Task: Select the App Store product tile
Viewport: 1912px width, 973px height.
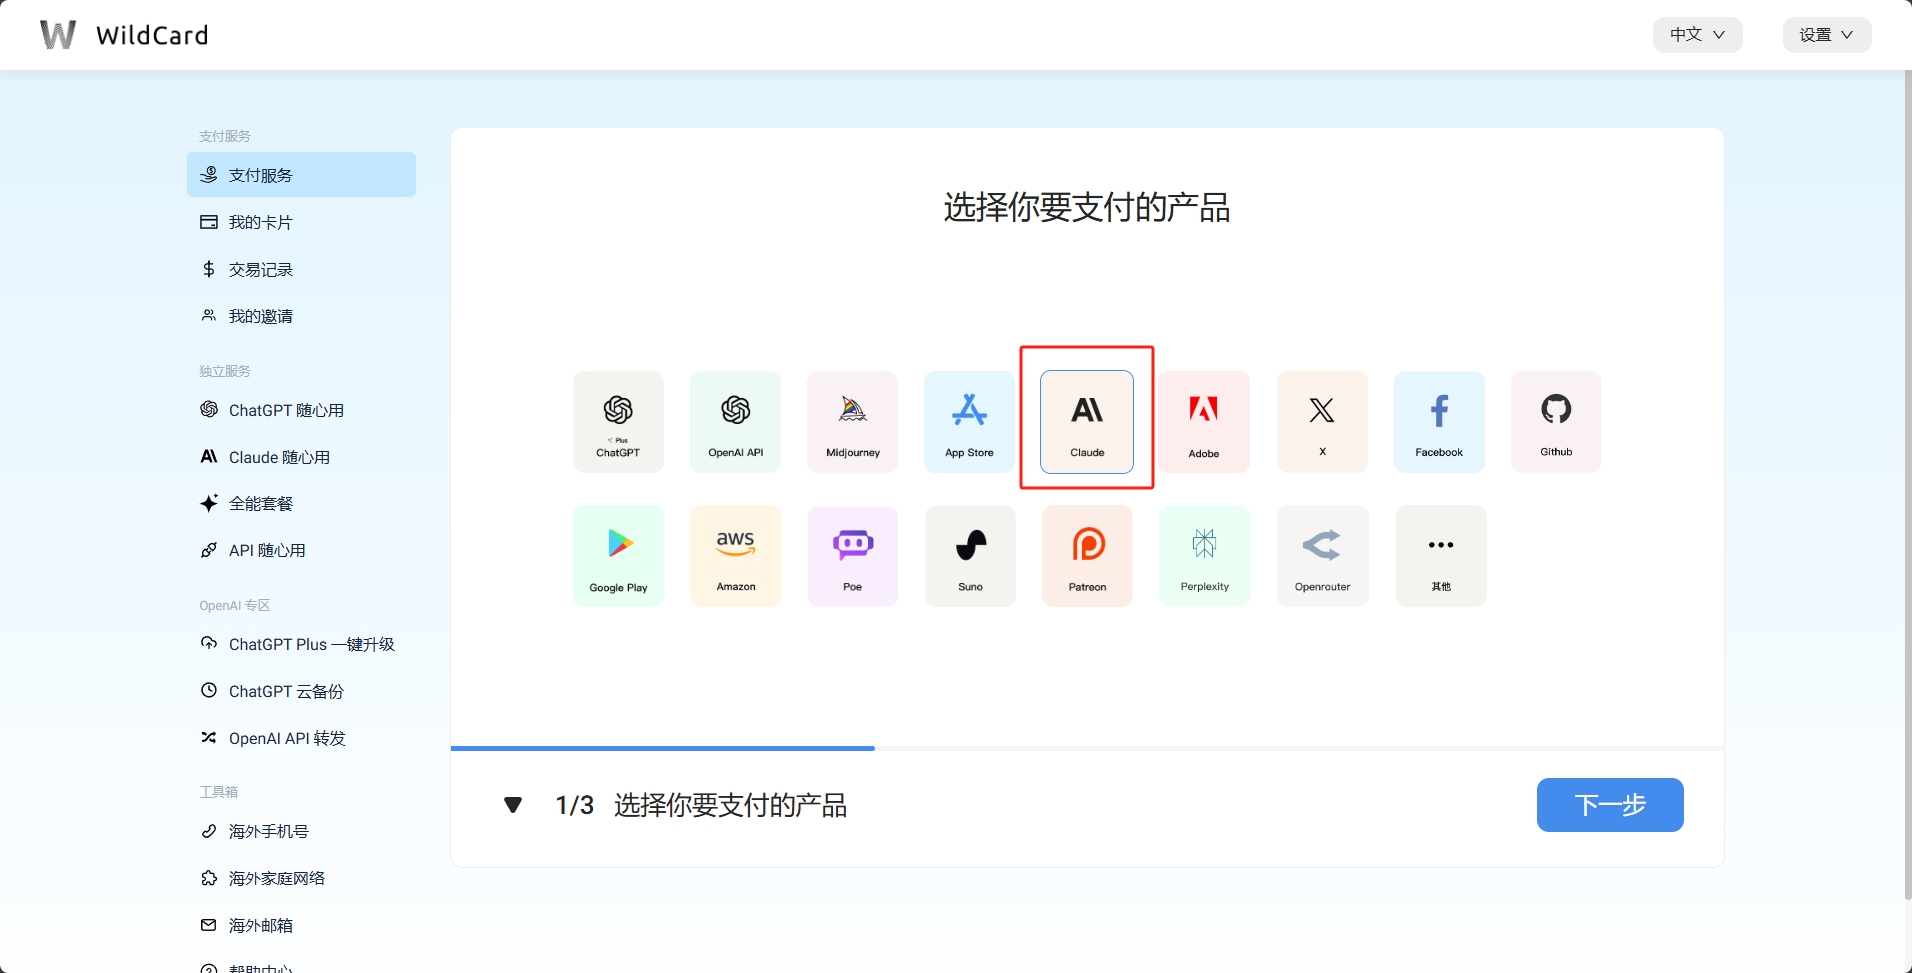Action: [x=969, y=422]
